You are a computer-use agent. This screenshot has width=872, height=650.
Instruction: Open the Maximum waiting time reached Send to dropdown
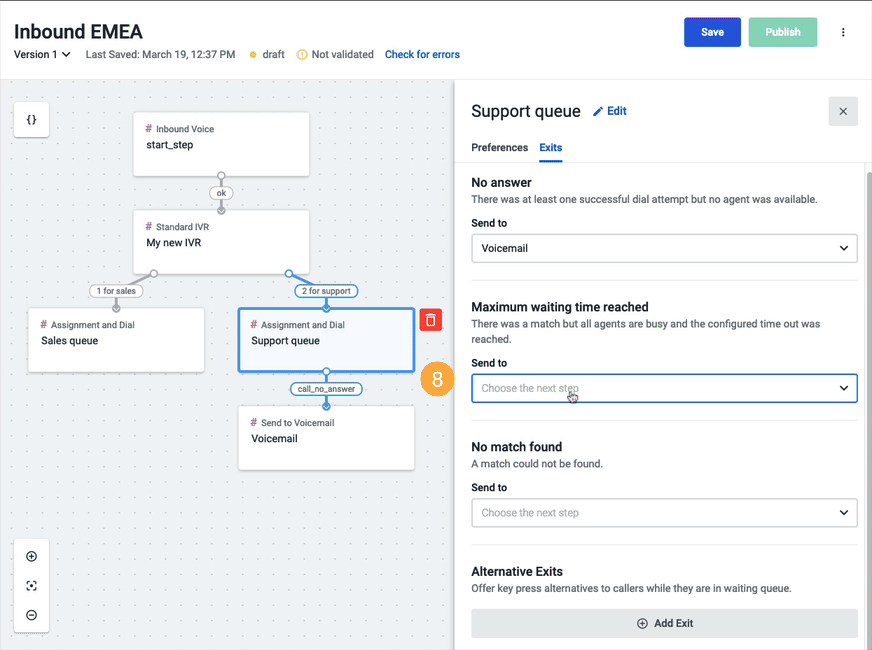[x=664, y=388]
